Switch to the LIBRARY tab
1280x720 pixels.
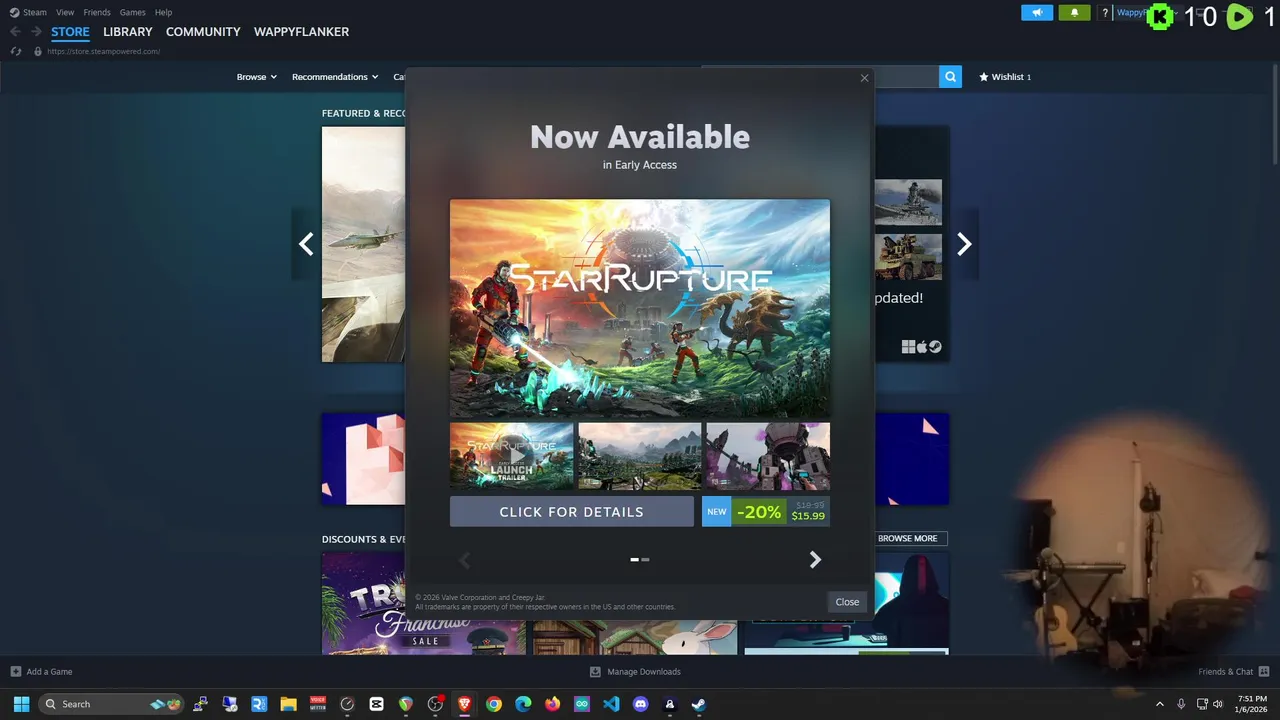pos(128,32)
